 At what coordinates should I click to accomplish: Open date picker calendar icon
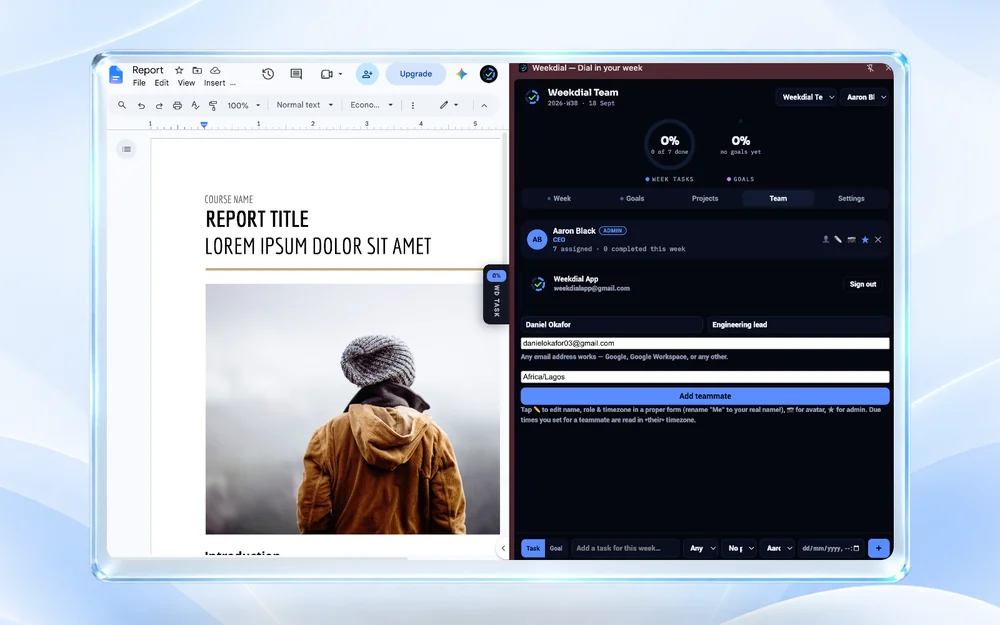(857, 548)
